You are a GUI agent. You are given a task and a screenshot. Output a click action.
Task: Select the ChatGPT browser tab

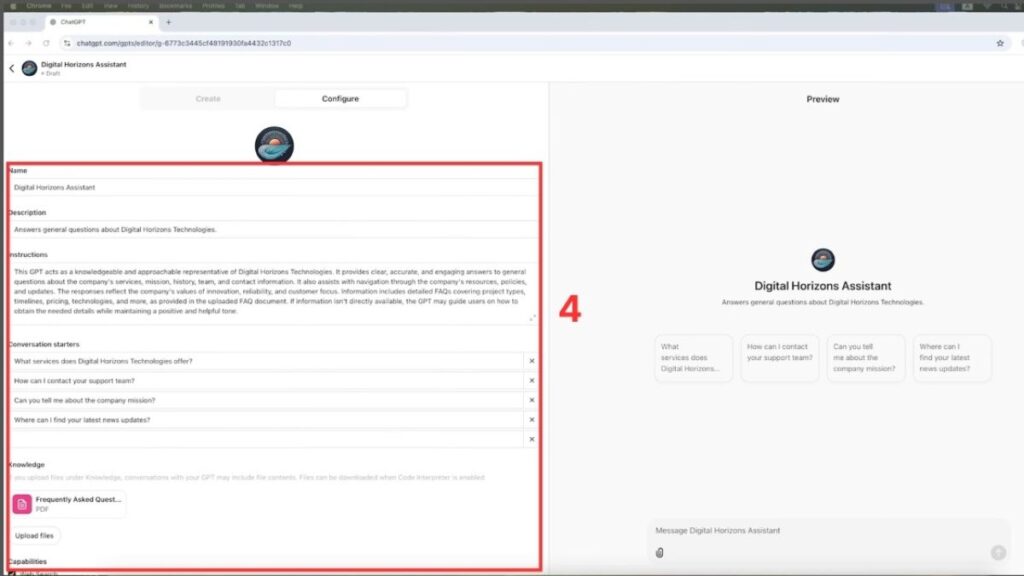[101, 22]
